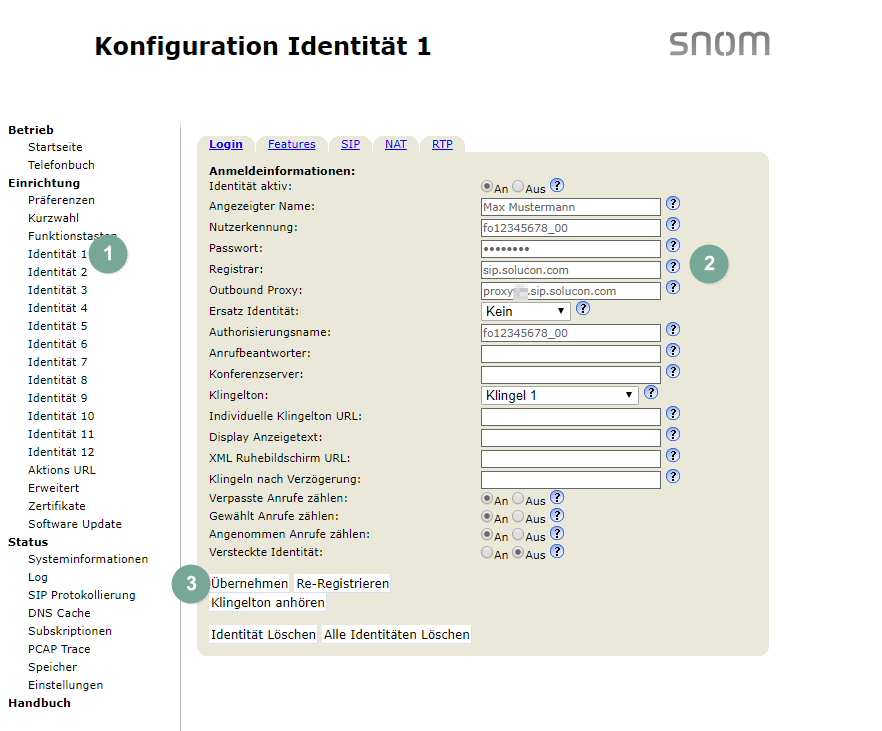The width and height of the screenshot is (882, 731).
Task: Open Telefonbuch in the sidebar
Action: 61,165
